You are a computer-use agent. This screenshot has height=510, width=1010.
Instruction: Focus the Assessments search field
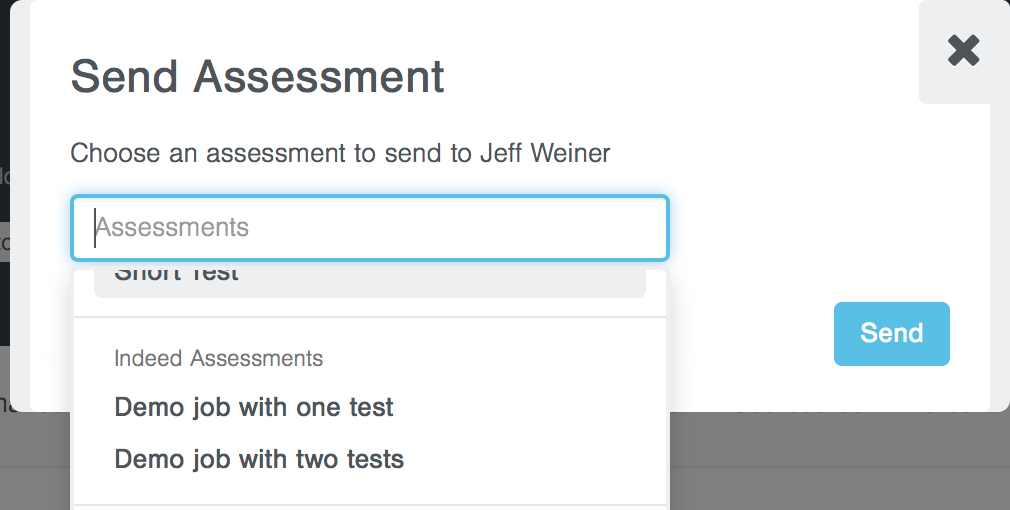(370, 228)
